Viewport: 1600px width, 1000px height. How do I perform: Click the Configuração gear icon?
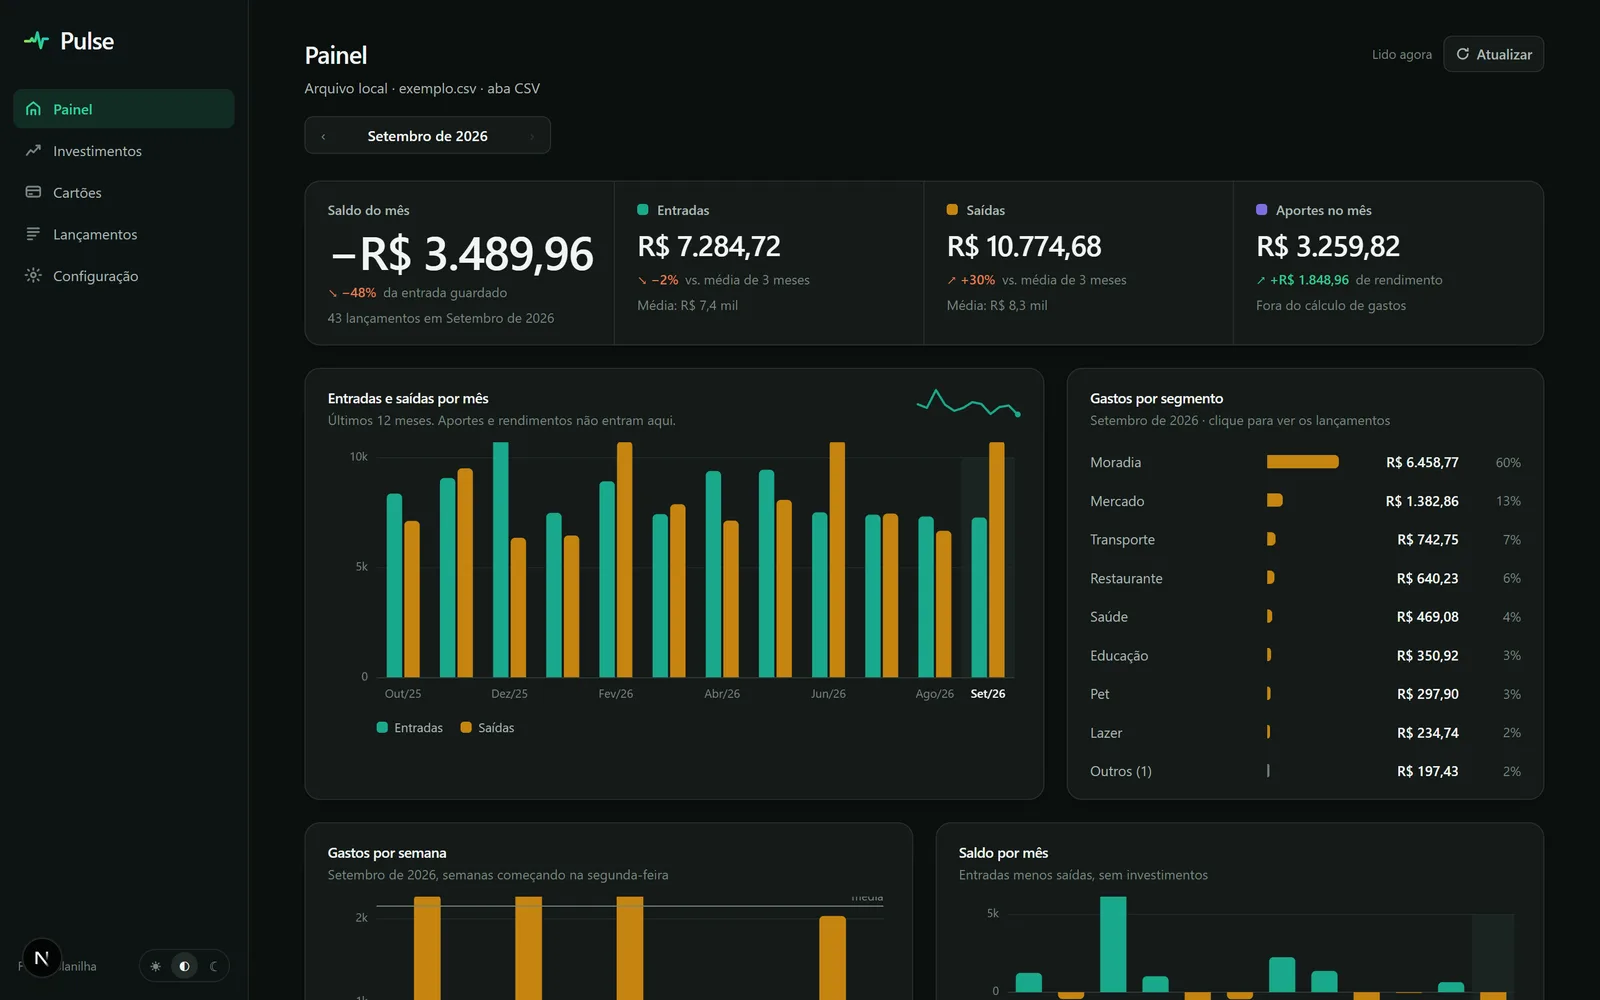(x=33, y=275)
